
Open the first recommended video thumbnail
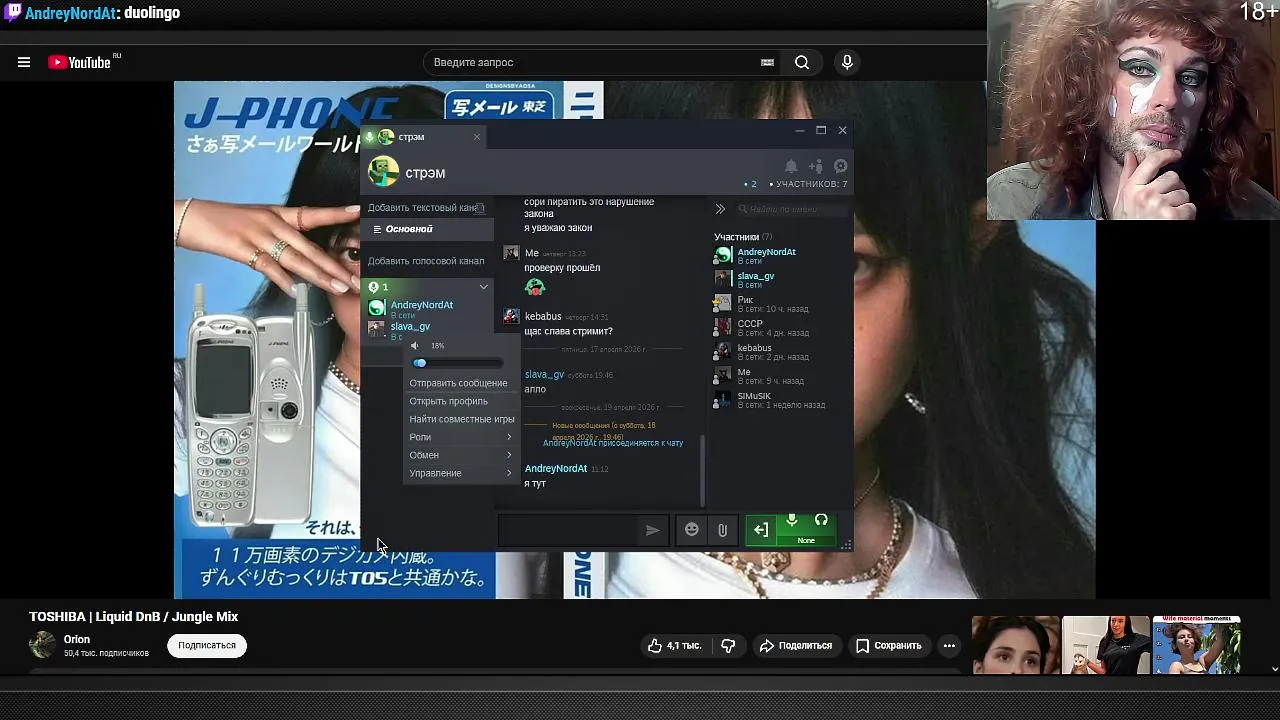coord(1016,646)
